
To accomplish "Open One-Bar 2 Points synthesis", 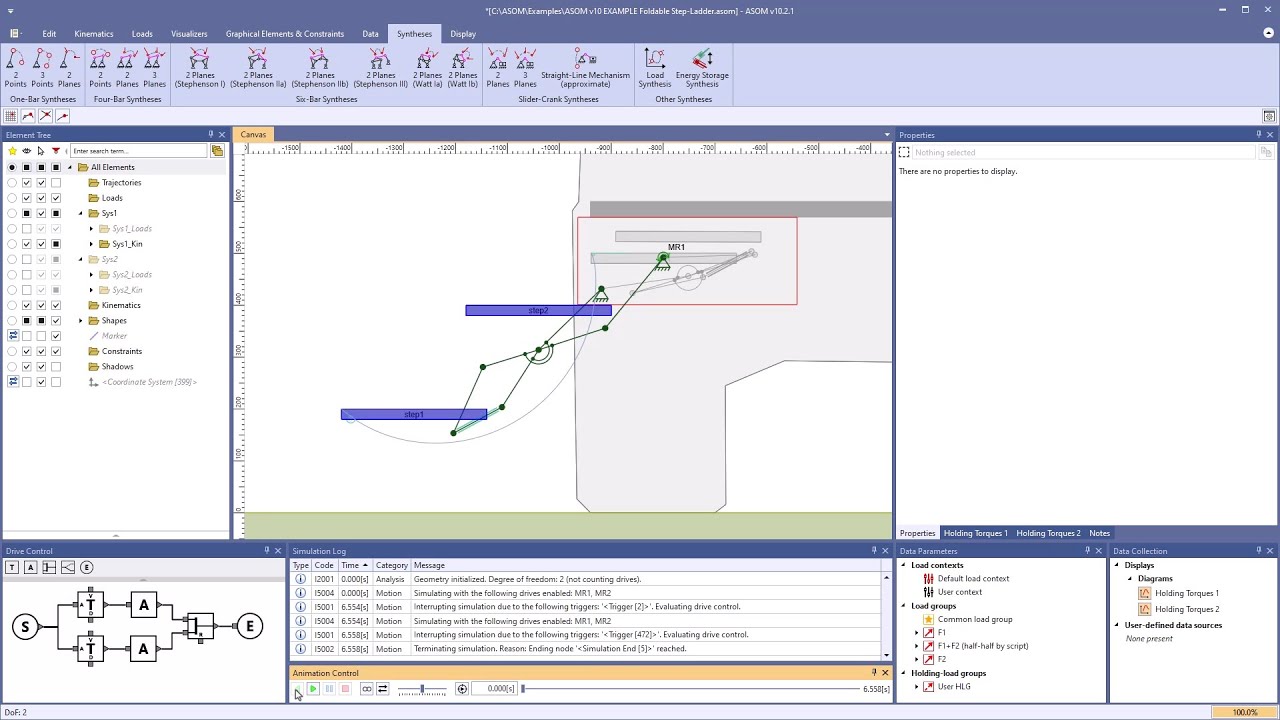I will coord(15,68).
